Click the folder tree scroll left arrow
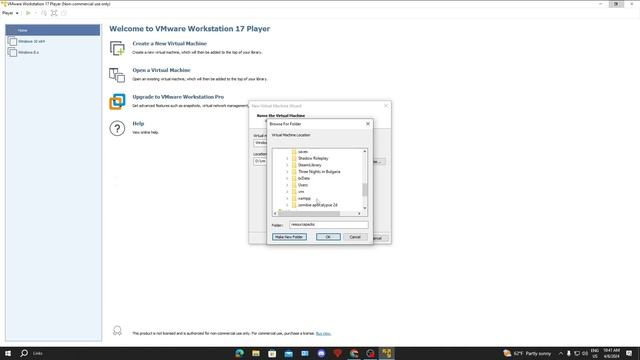 275,213
